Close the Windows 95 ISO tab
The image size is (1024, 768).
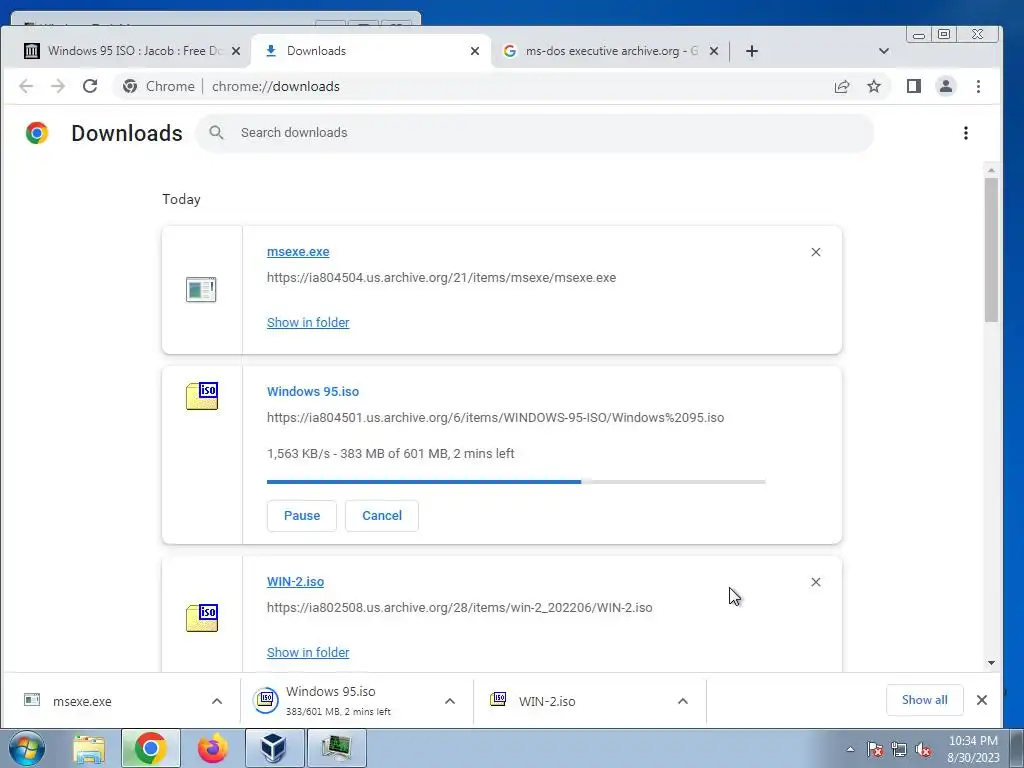(236, 51)
